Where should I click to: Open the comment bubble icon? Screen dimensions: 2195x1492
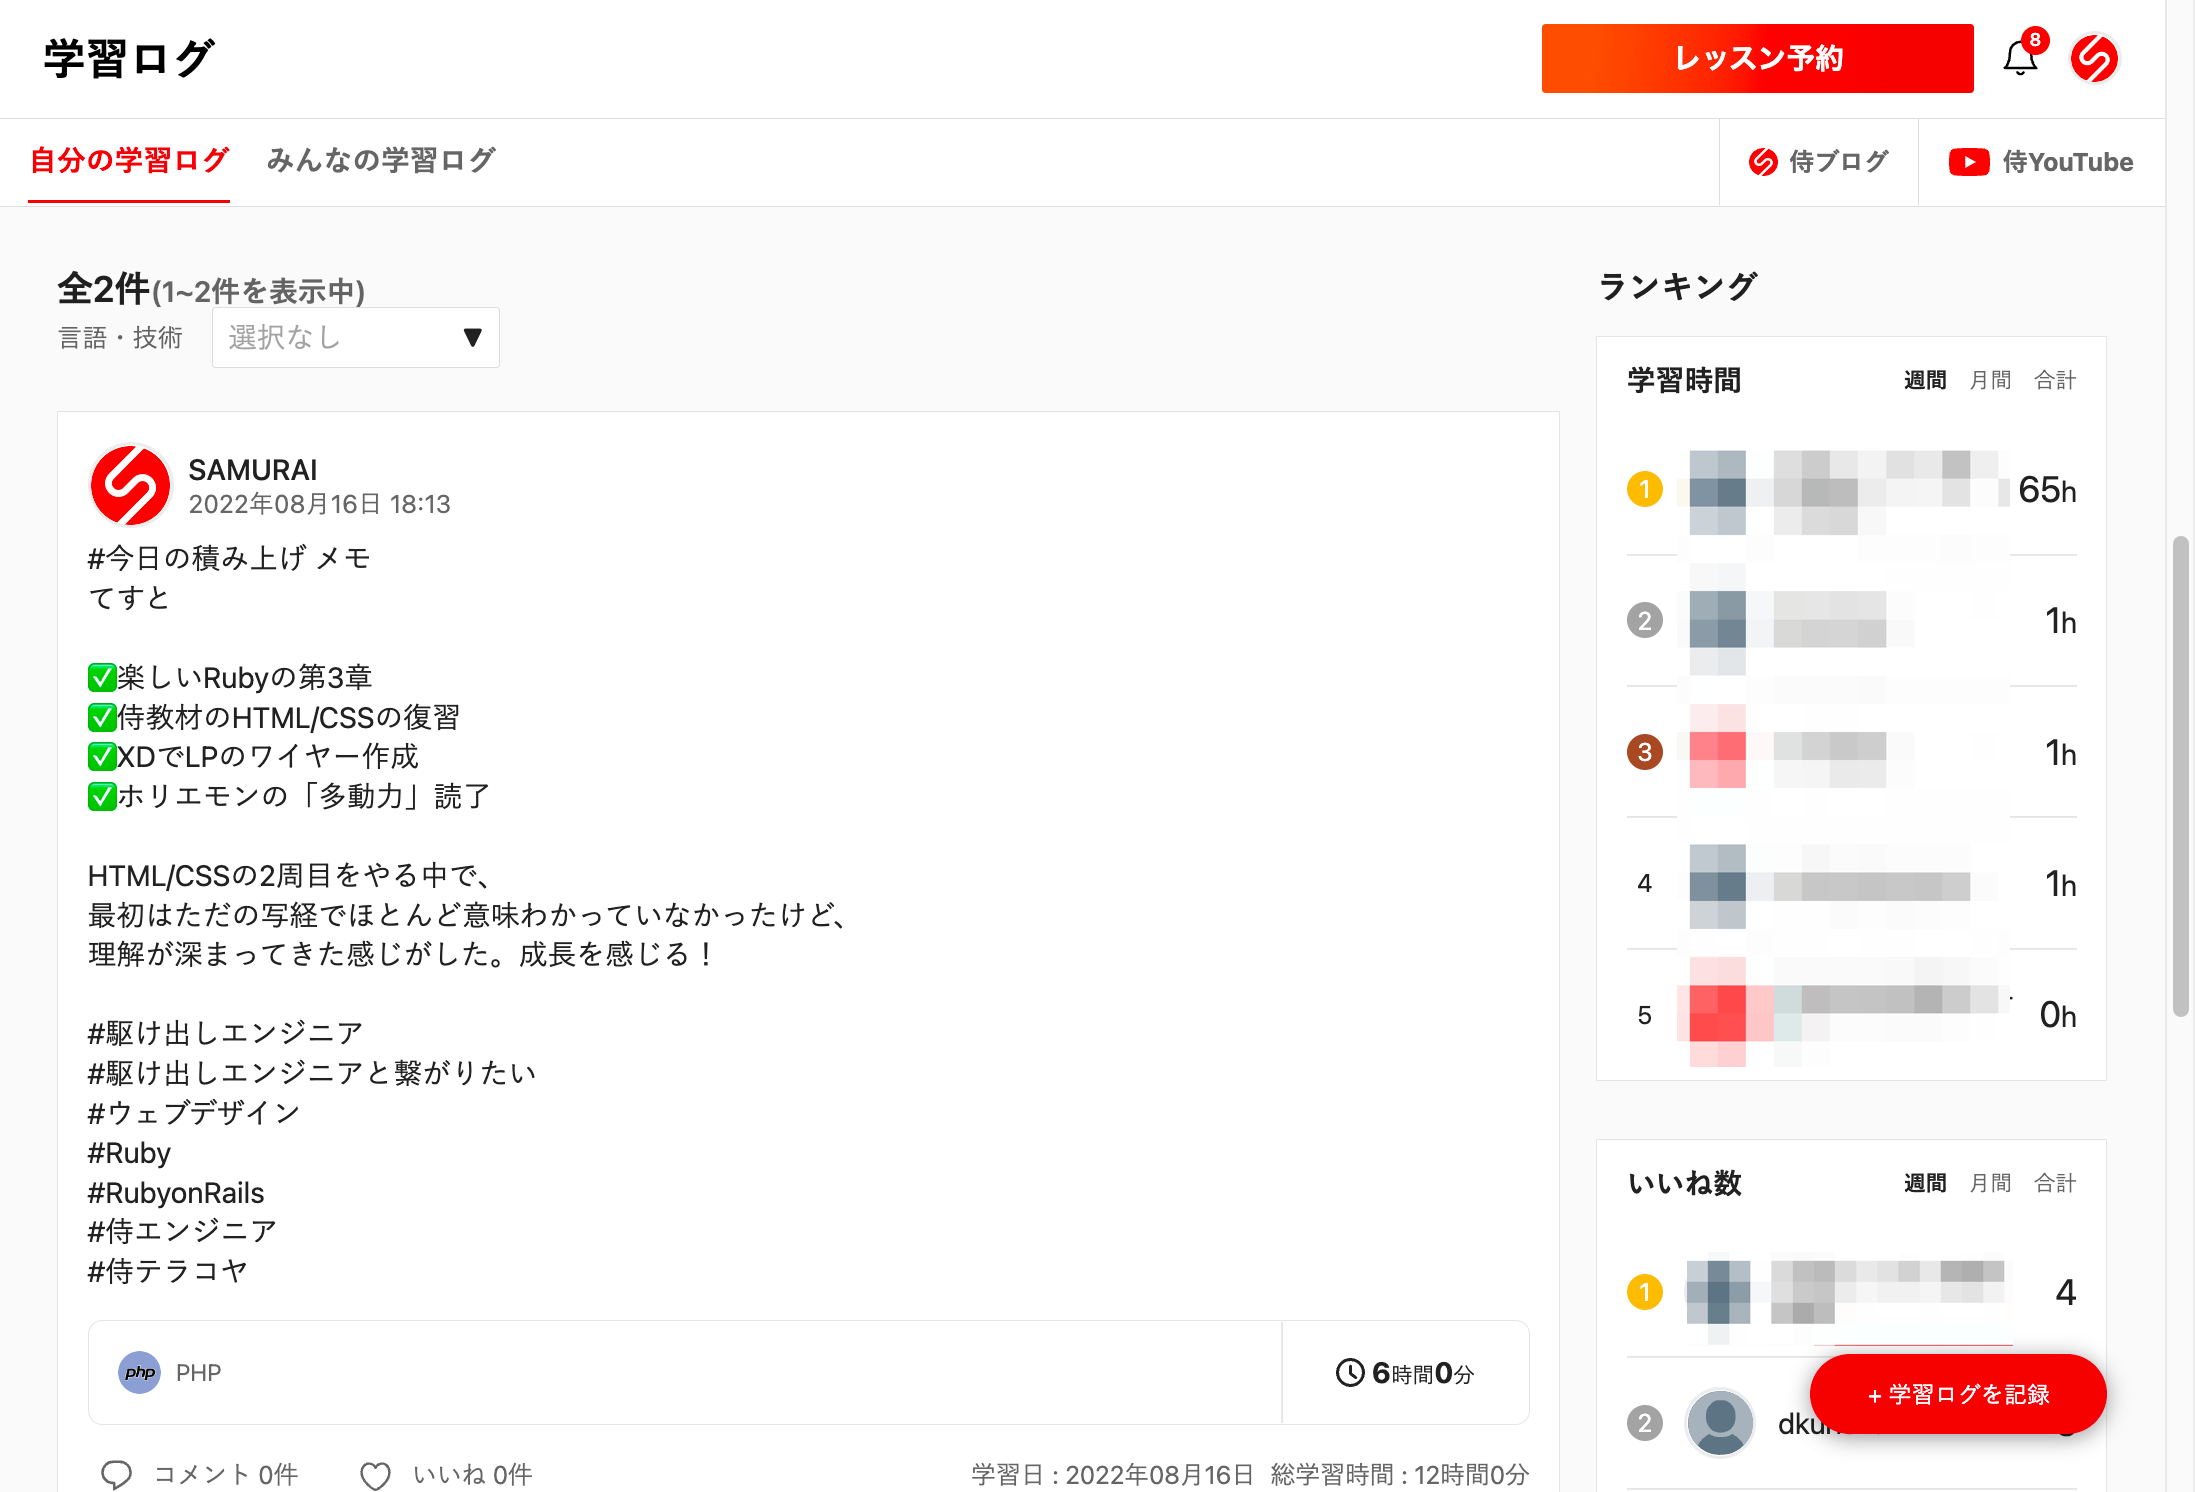click(x=117, y=1474)
